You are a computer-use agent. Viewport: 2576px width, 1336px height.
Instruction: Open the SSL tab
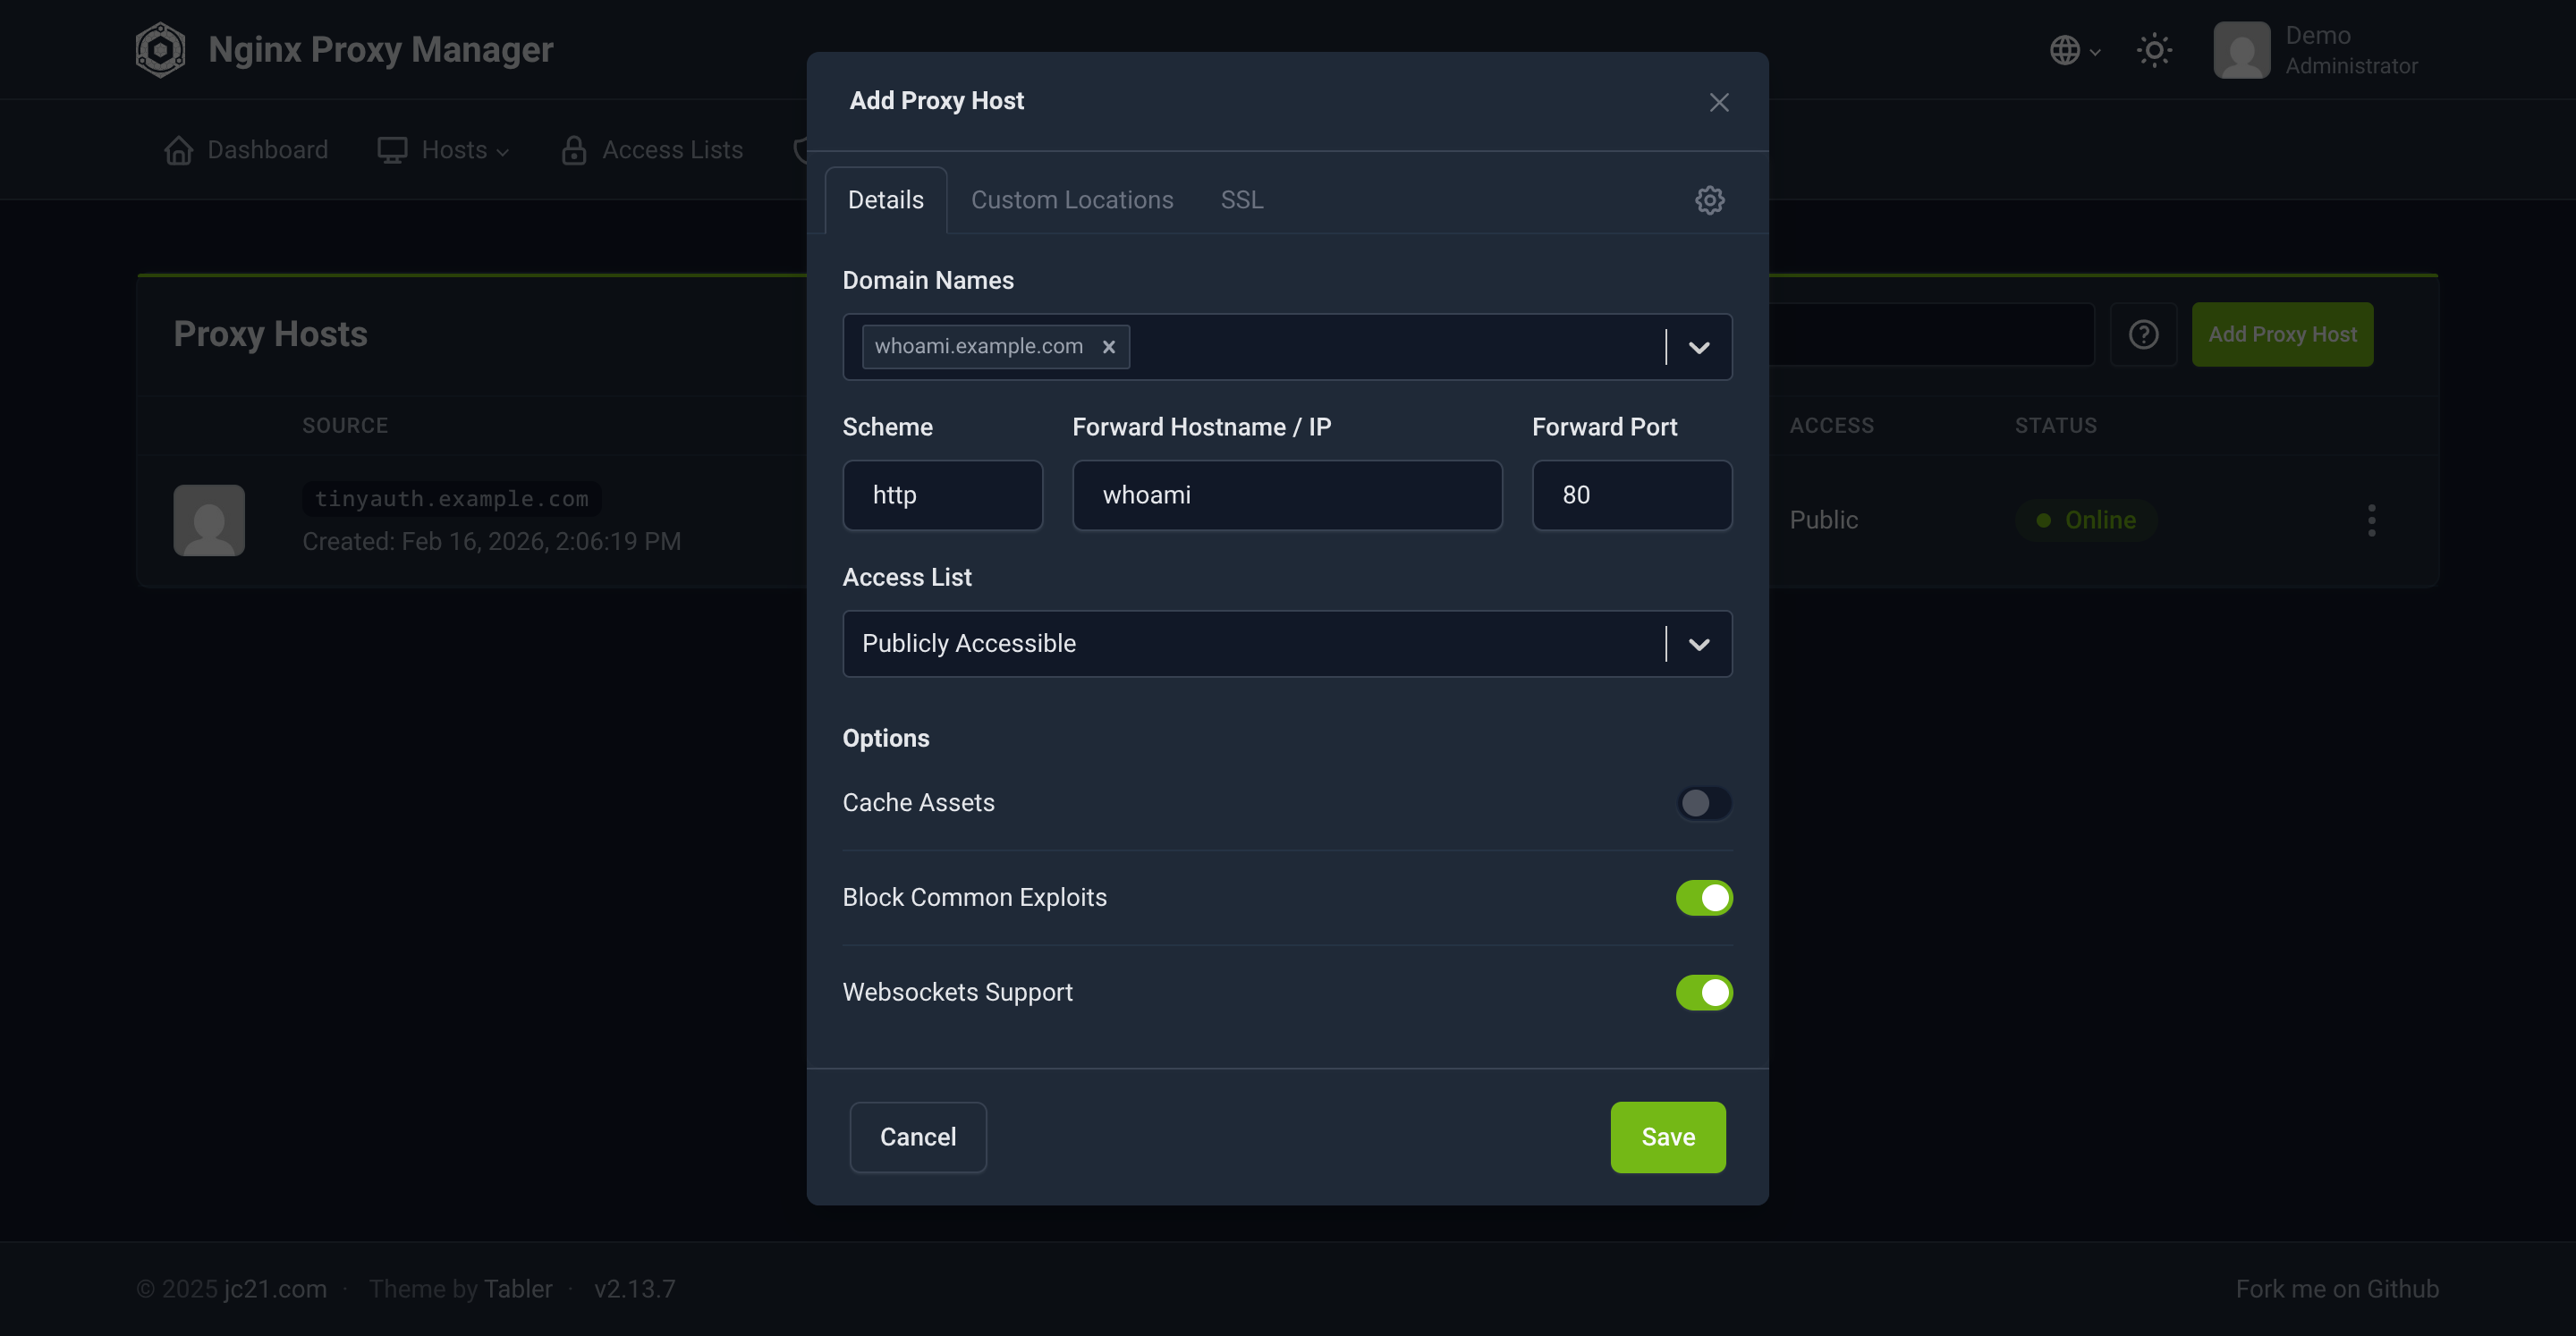coord(1241,199)
